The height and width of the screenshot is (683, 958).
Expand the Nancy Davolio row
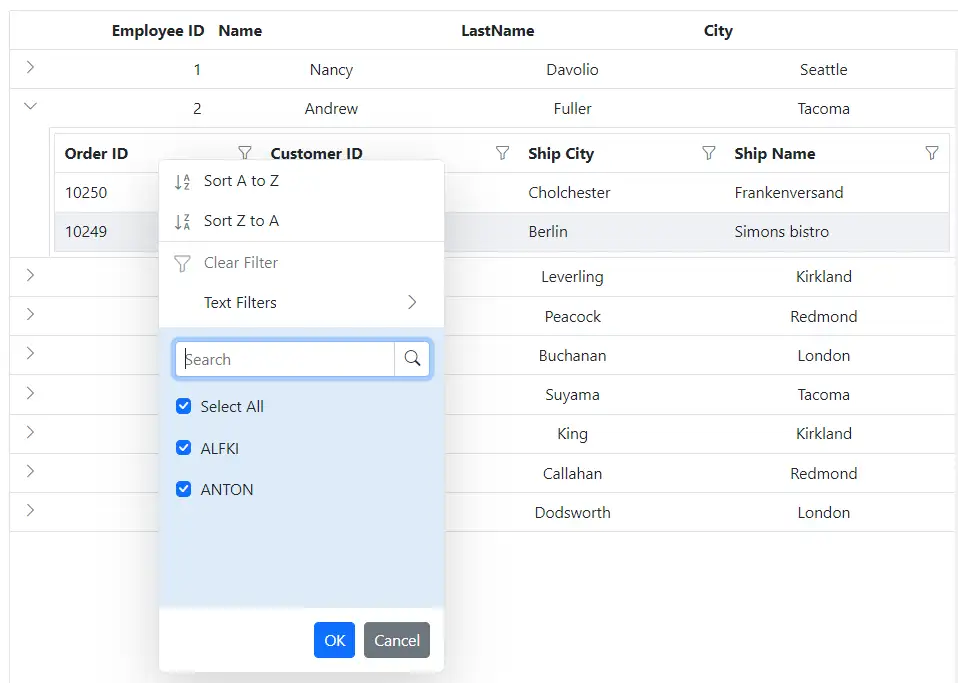pos(30,68)
